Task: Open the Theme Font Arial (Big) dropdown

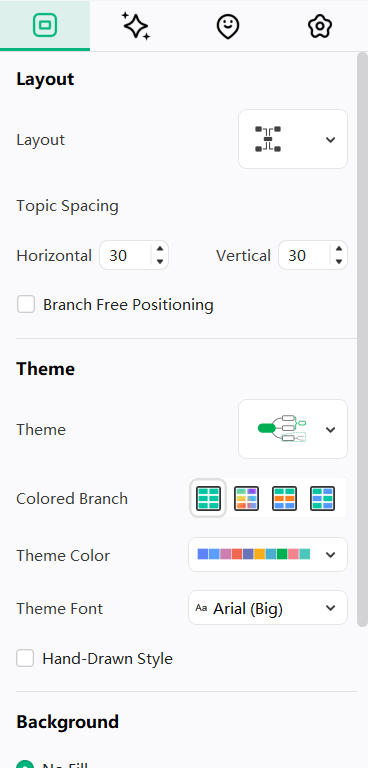Action: click(268, 608)
